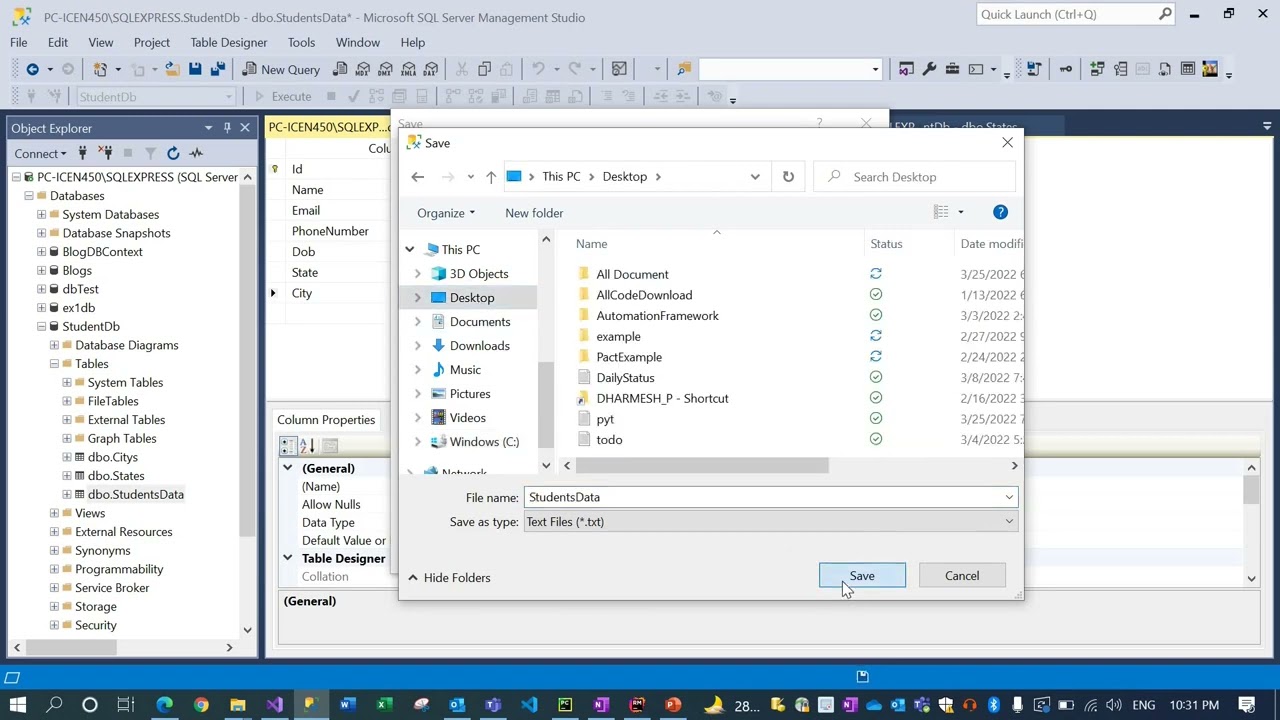Click the XMLA query icon in toolbar
Screen dimensions: 1280x720
tap(408, 69)
